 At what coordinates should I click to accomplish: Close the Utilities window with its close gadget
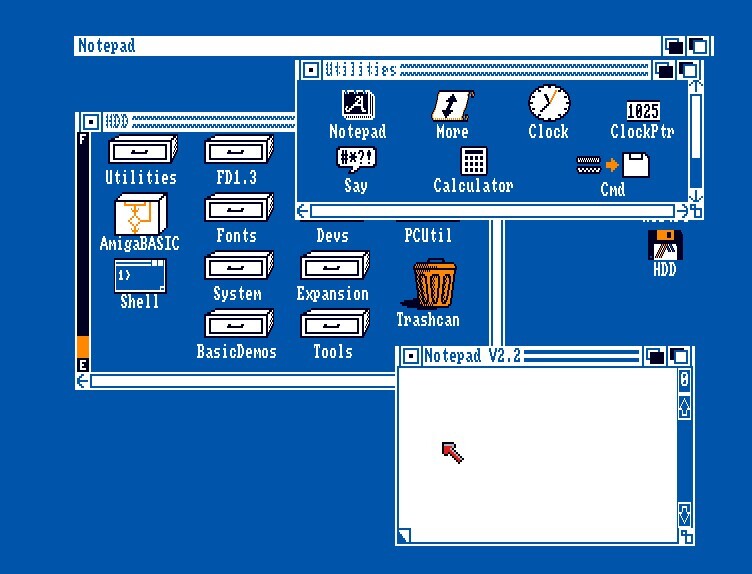click(311, 70)
